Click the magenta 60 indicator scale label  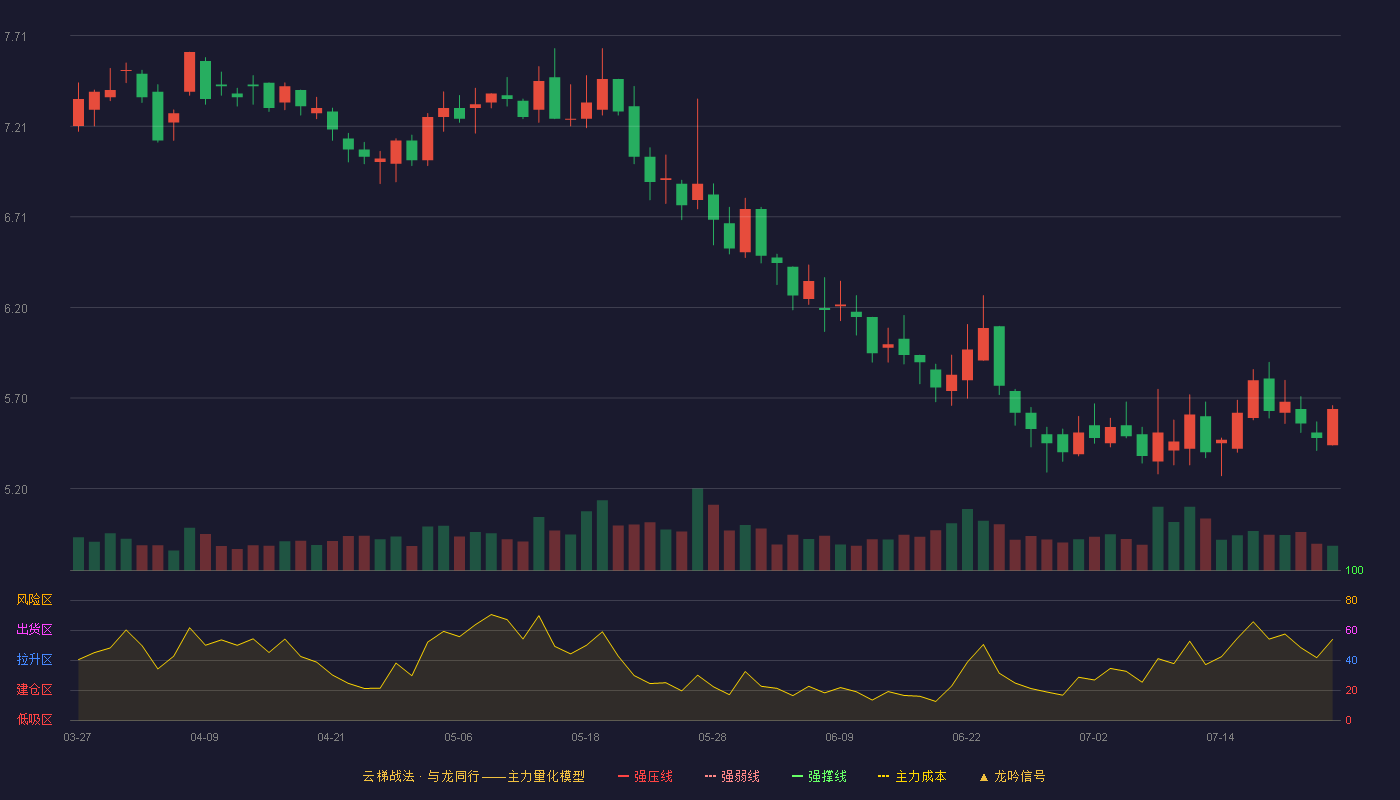pyautogui.click(x=1351, y=630)
